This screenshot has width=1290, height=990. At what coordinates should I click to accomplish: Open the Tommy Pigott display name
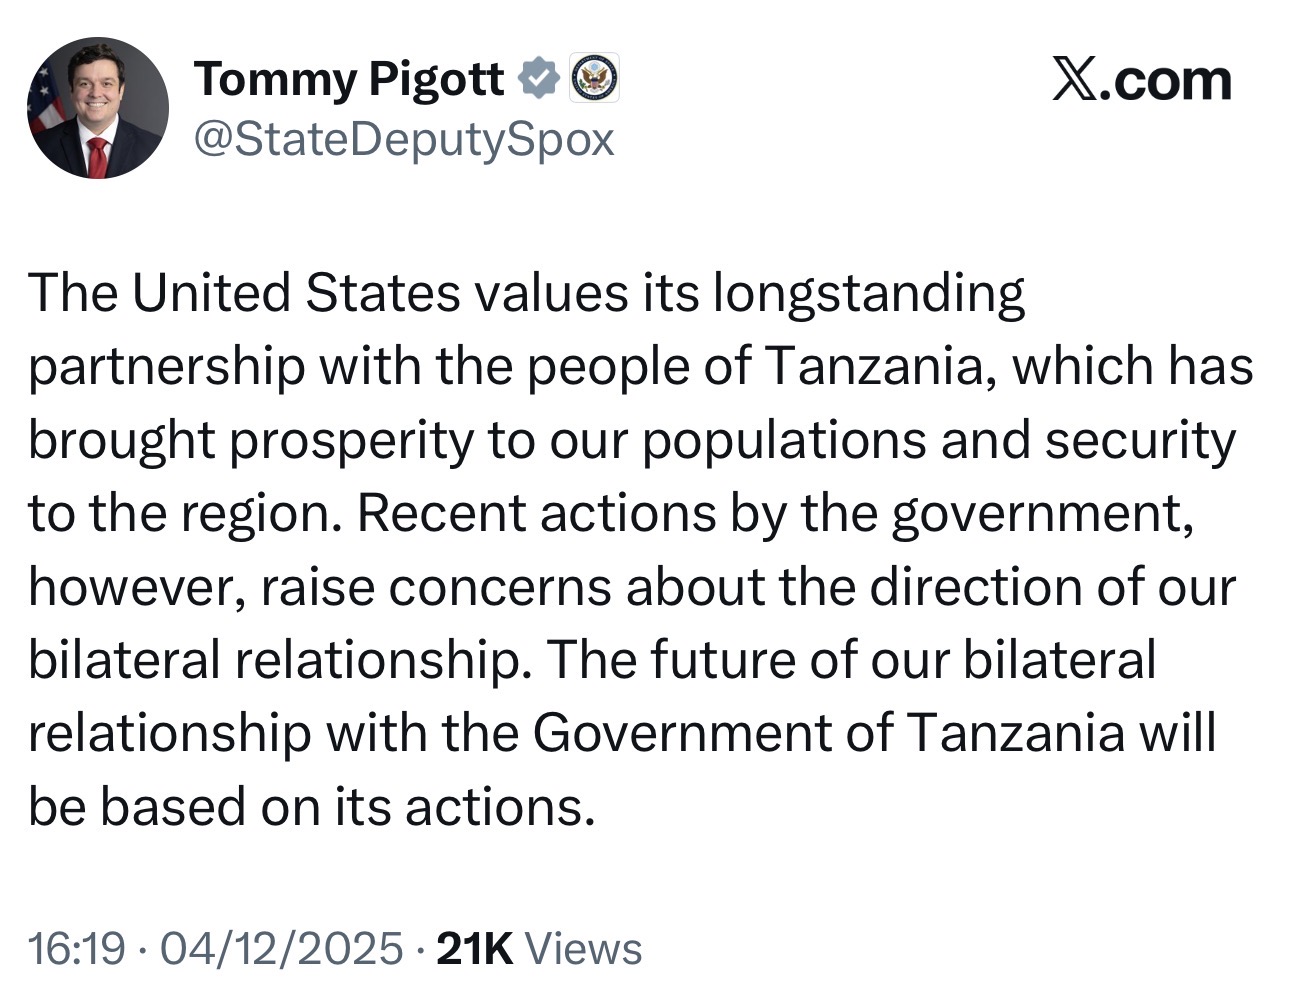[x=349, y=78]
